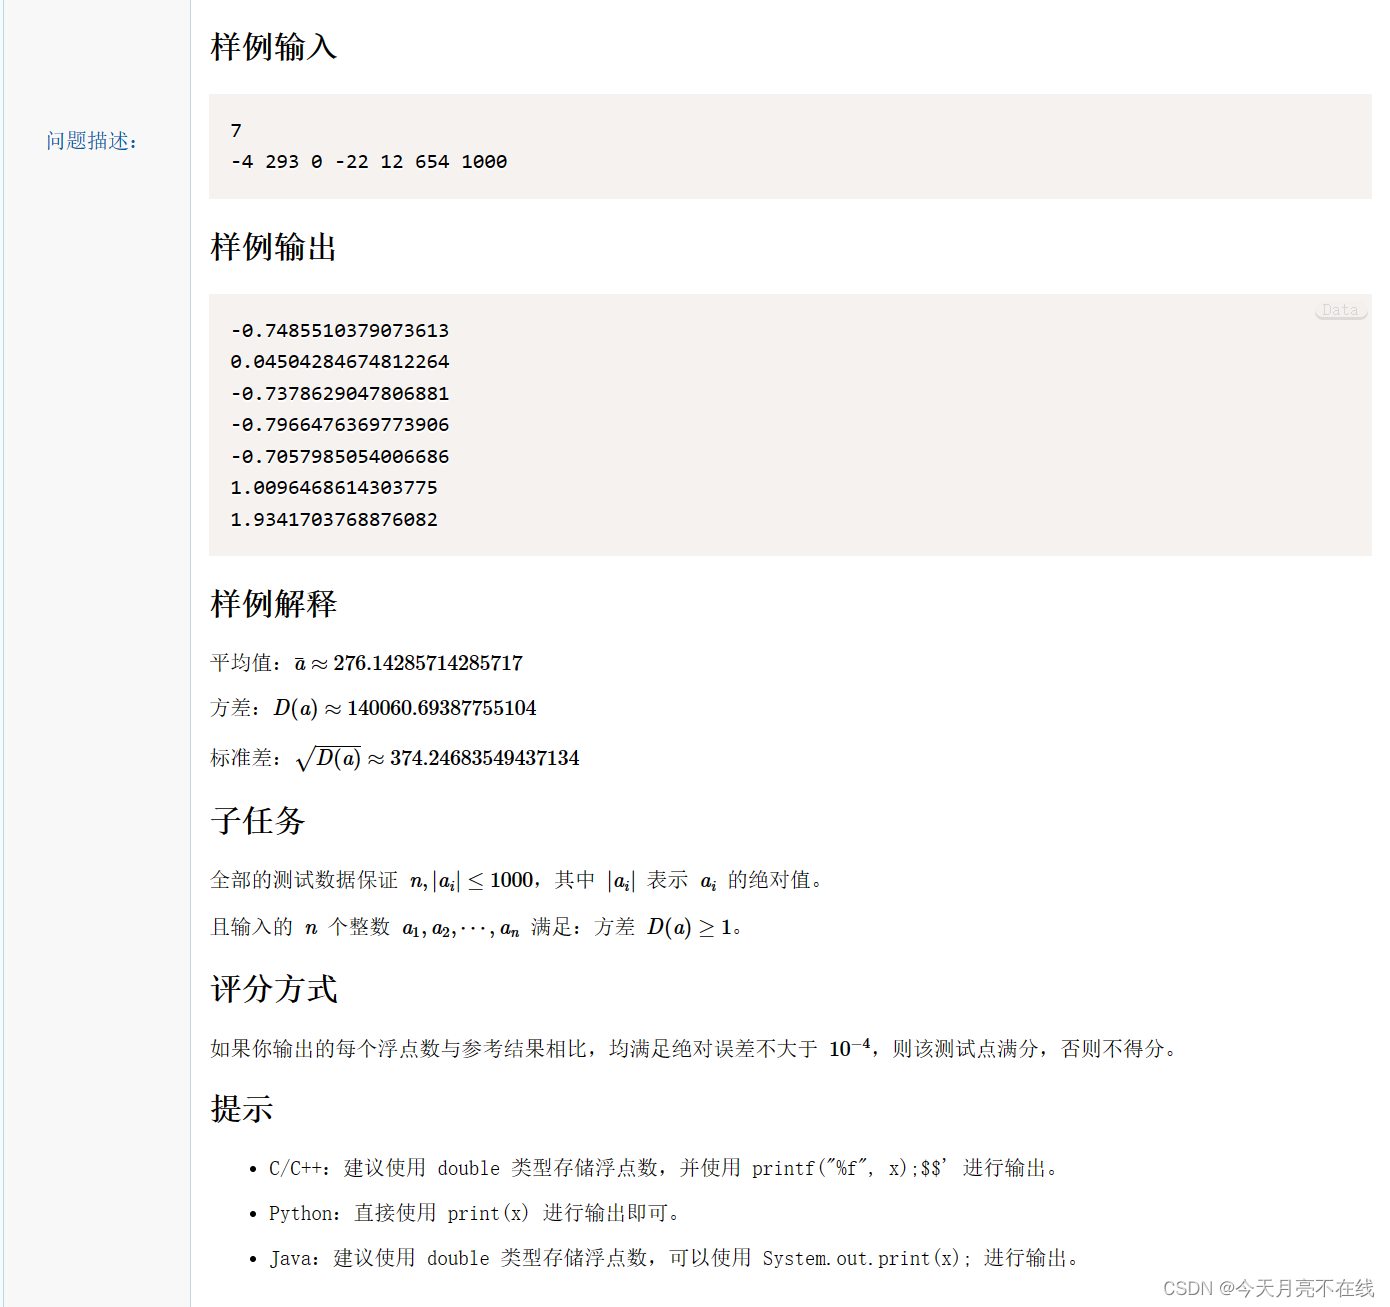The width and height of the screenshot is (1390, 1307).
Task: Click the 问题描述 sidebar link
Action: pyautogui.click(x=92, y=141)
